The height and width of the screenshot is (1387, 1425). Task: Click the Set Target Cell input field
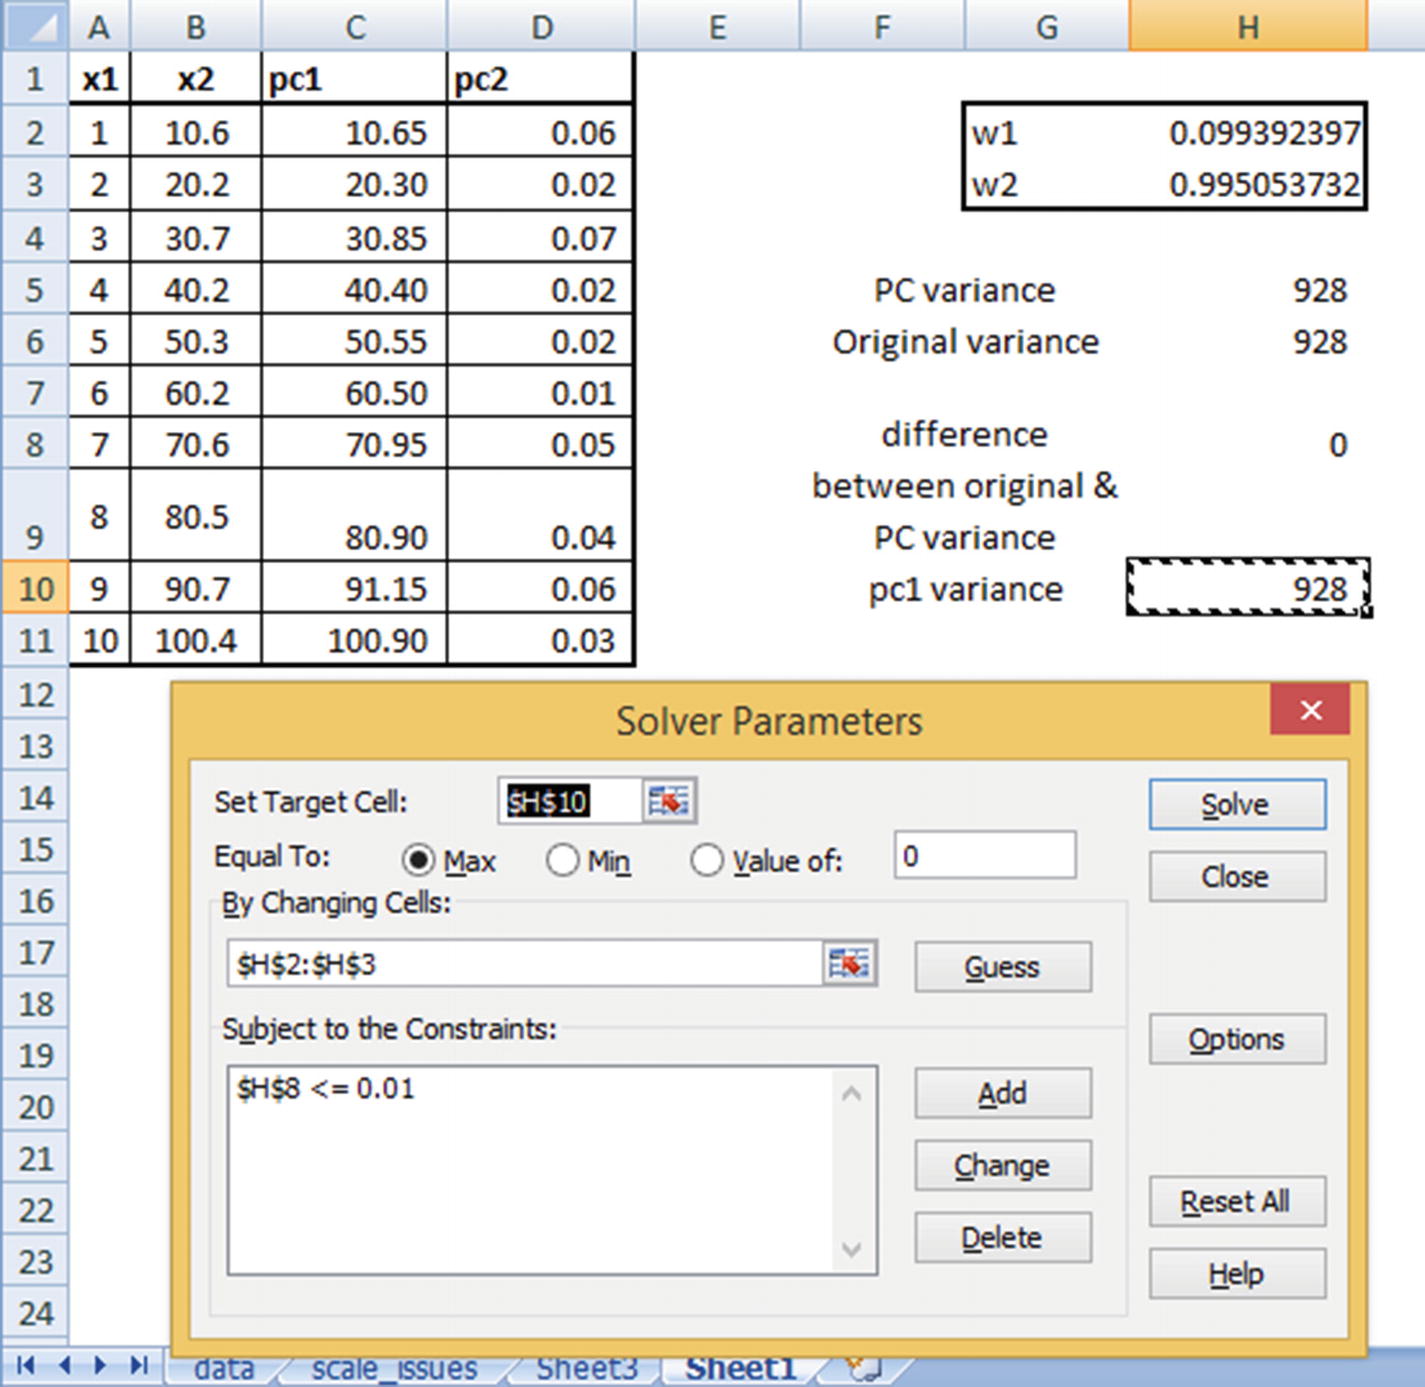coord(570,801)
